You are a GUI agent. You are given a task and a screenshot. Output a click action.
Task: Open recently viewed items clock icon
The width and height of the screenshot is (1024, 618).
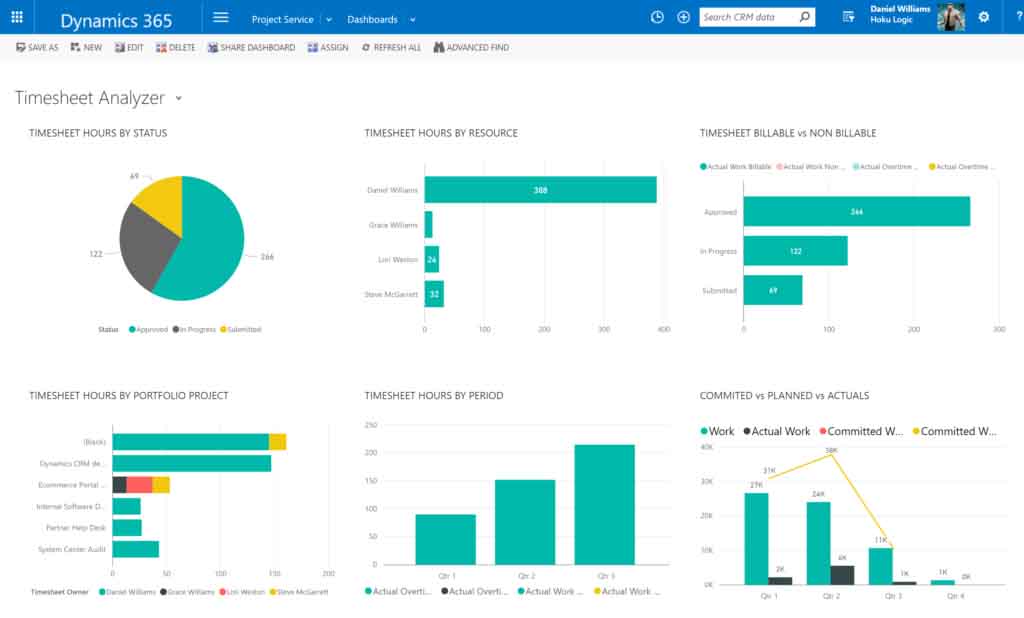tap(657, 17)
